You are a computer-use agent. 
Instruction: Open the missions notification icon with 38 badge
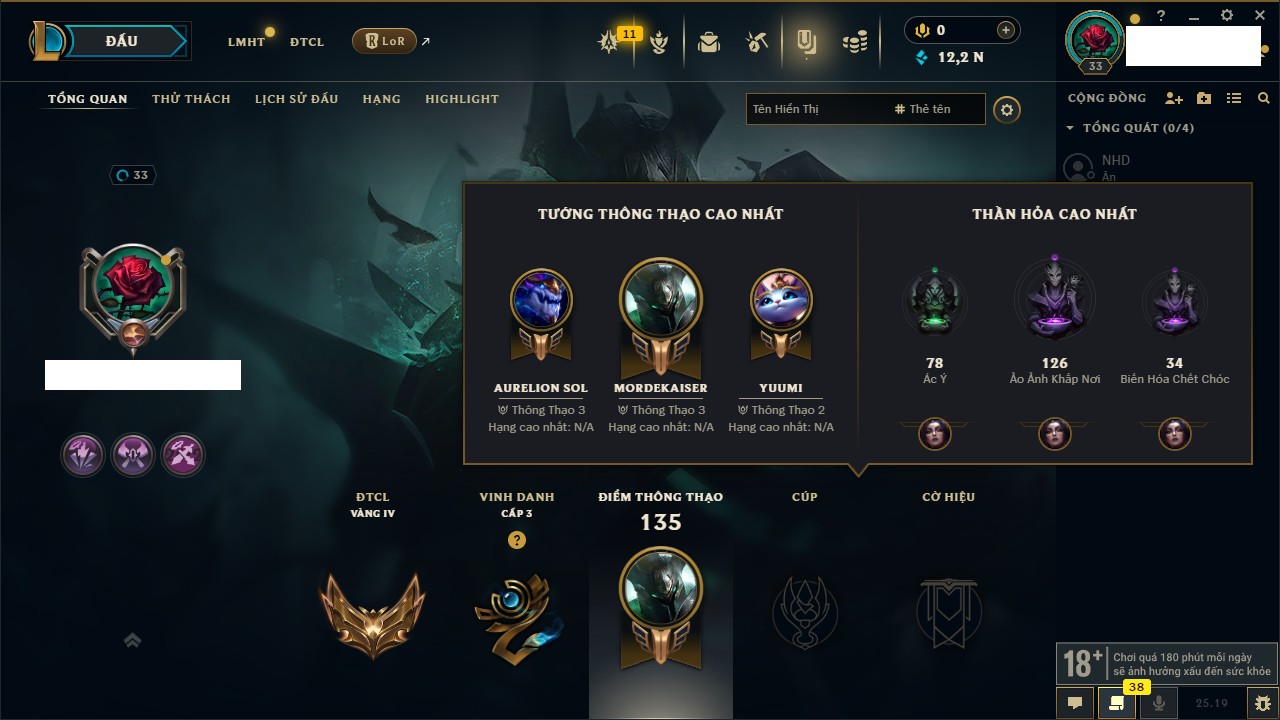1116,702
